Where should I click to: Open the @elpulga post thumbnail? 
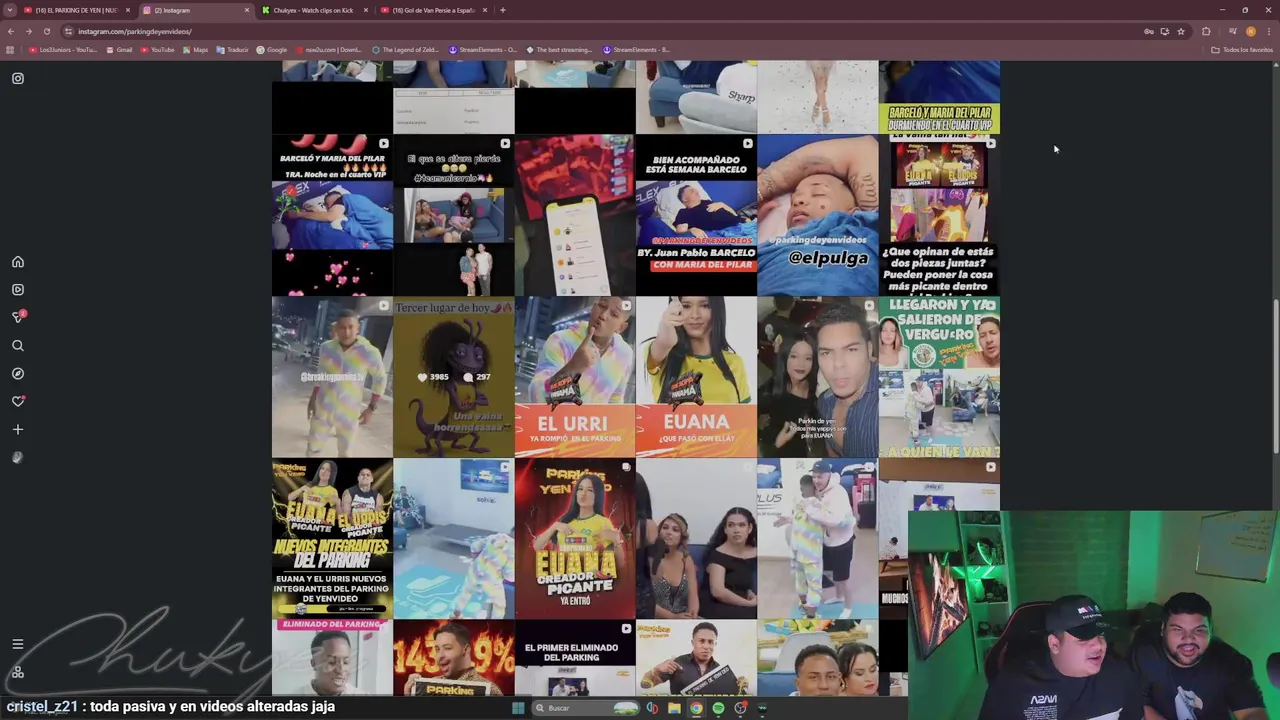[x=817, y=215]
